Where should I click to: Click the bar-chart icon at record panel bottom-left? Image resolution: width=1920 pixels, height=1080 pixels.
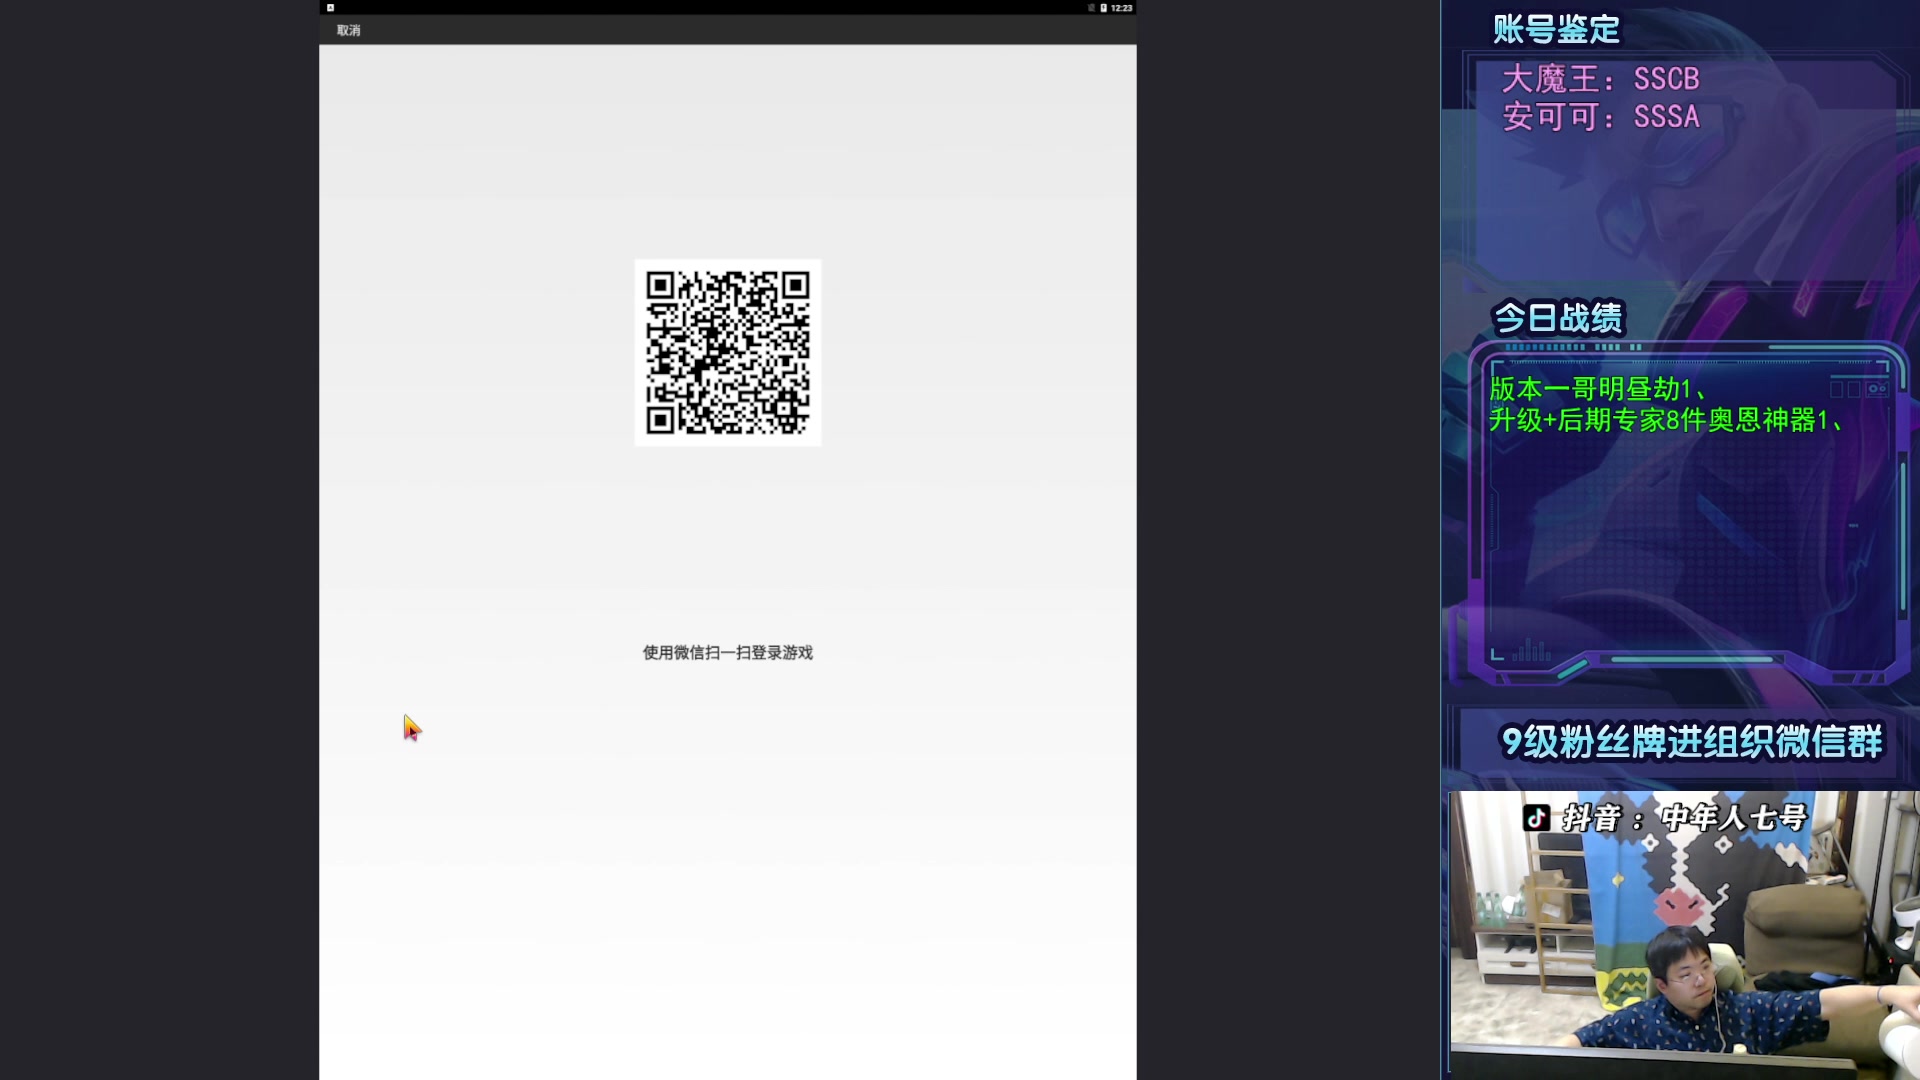1531,652
